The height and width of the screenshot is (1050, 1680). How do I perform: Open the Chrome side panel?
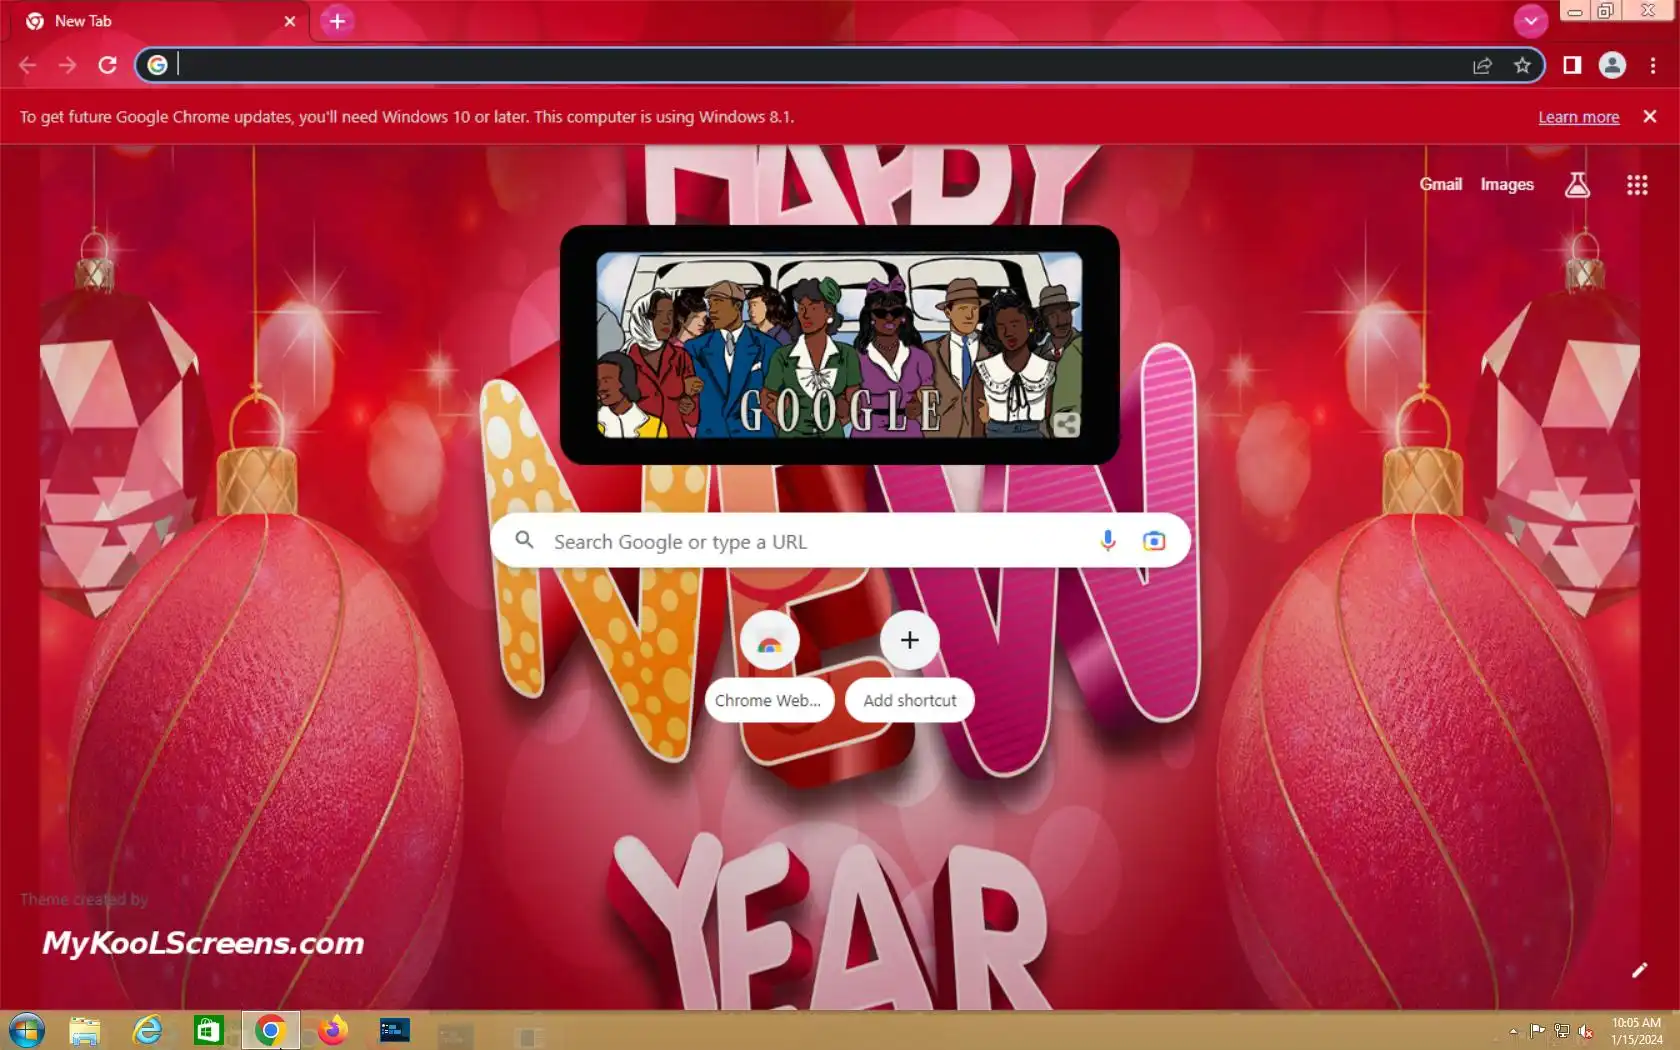point(1572,65)
